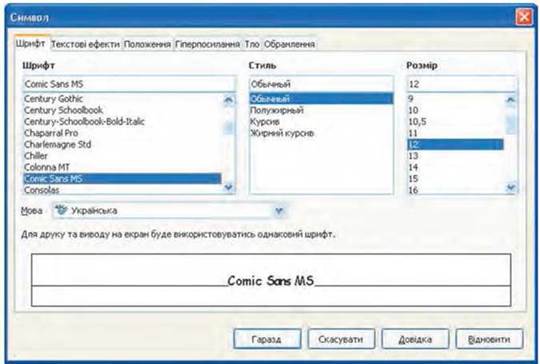The height and width of the screenshot is (364, 540).
Task: Select font size 11
Action: click(456, 133)
